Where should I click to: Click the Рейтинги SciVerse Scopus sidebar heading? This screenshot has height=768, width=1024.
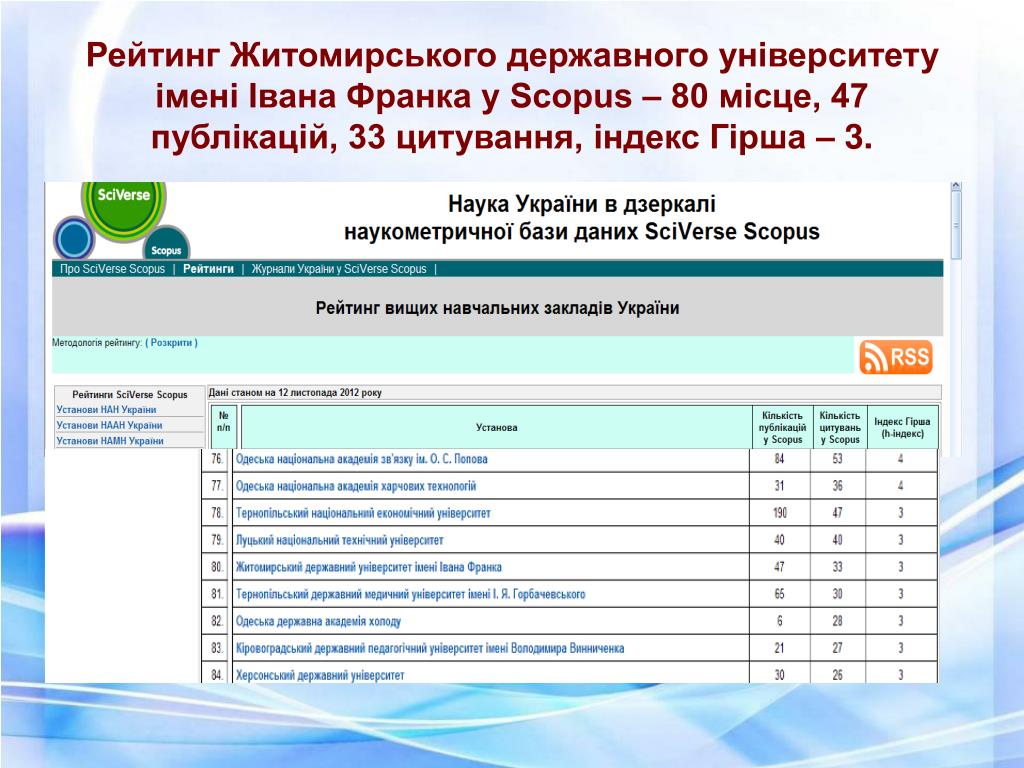(129, 394)
